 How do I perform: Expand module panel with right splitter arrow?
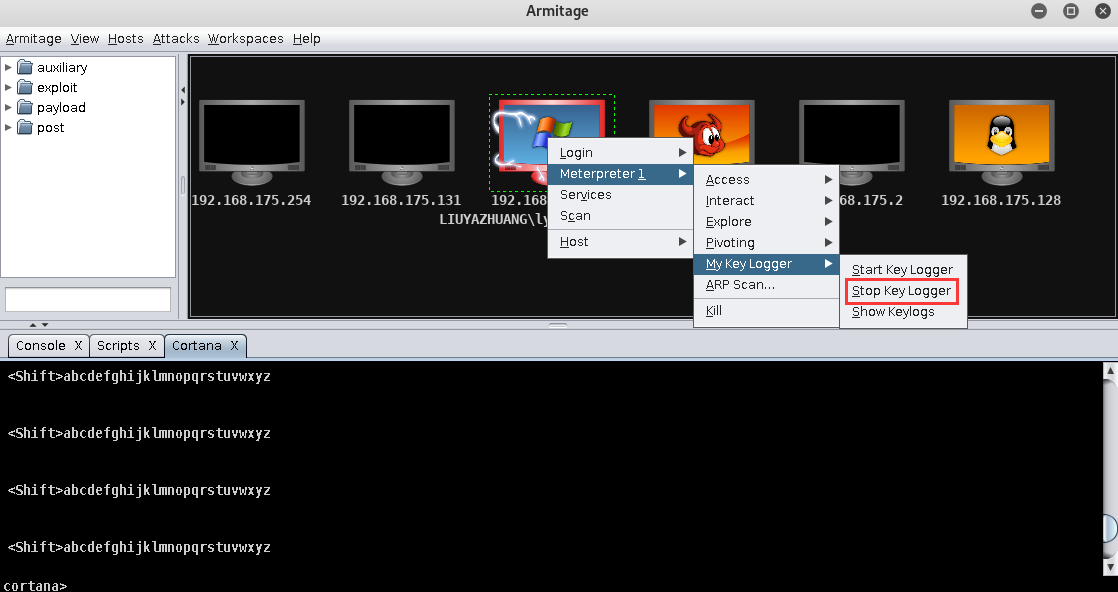(x=183, y=102)
